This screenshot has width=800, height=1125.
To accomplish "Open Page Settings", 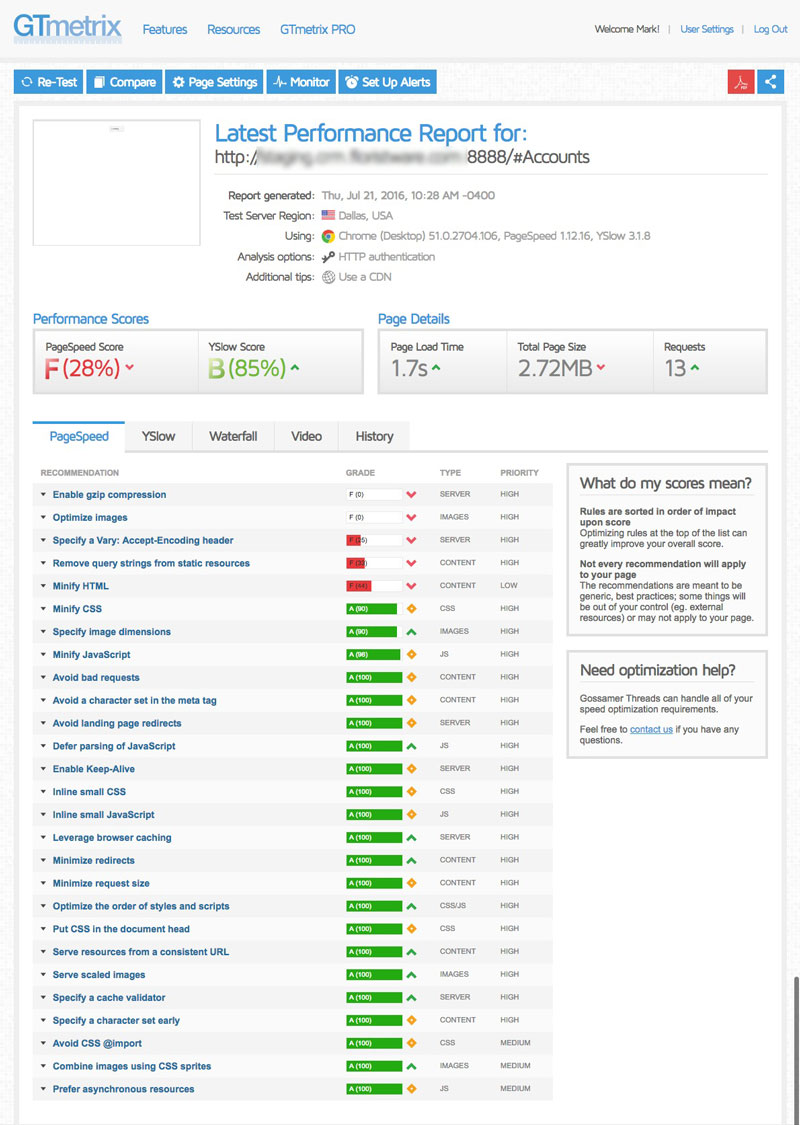I will tap(214, 82).
